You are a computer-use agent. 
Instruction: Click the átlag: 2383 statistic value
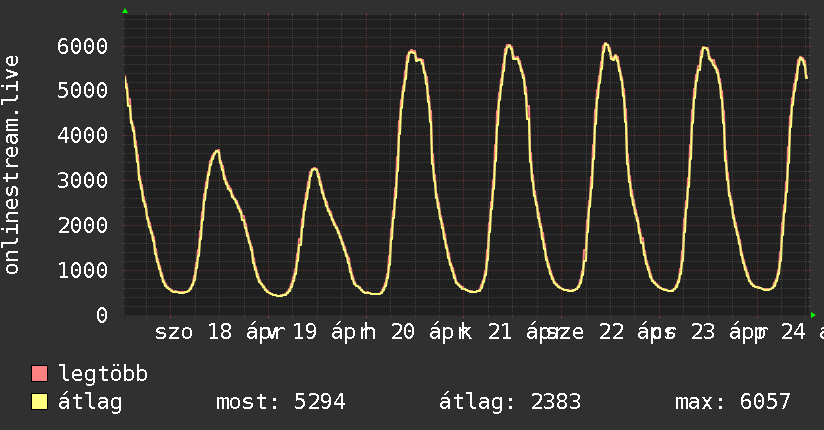point(510,403)
